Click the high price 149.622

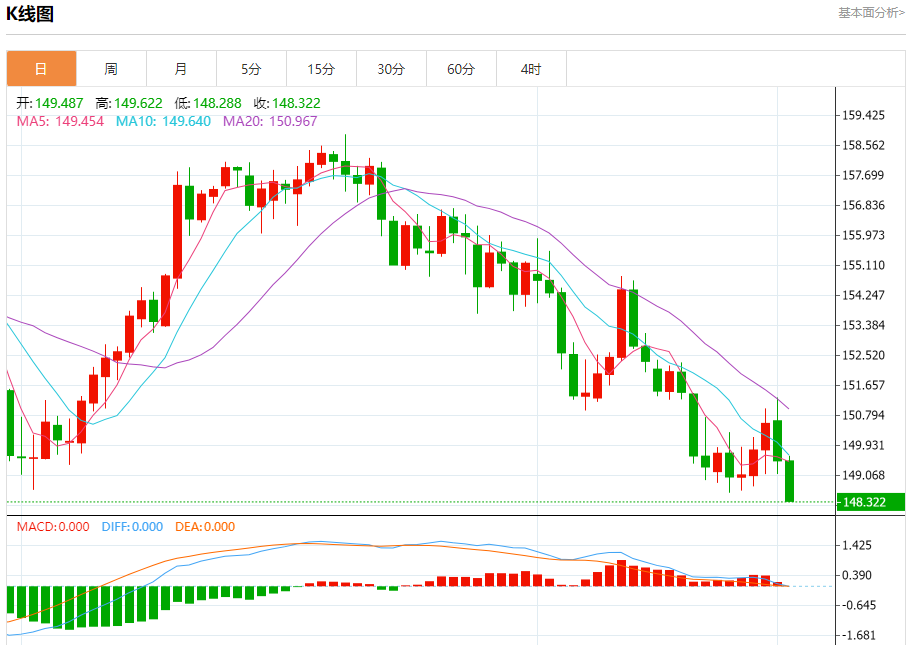point(138,103)
